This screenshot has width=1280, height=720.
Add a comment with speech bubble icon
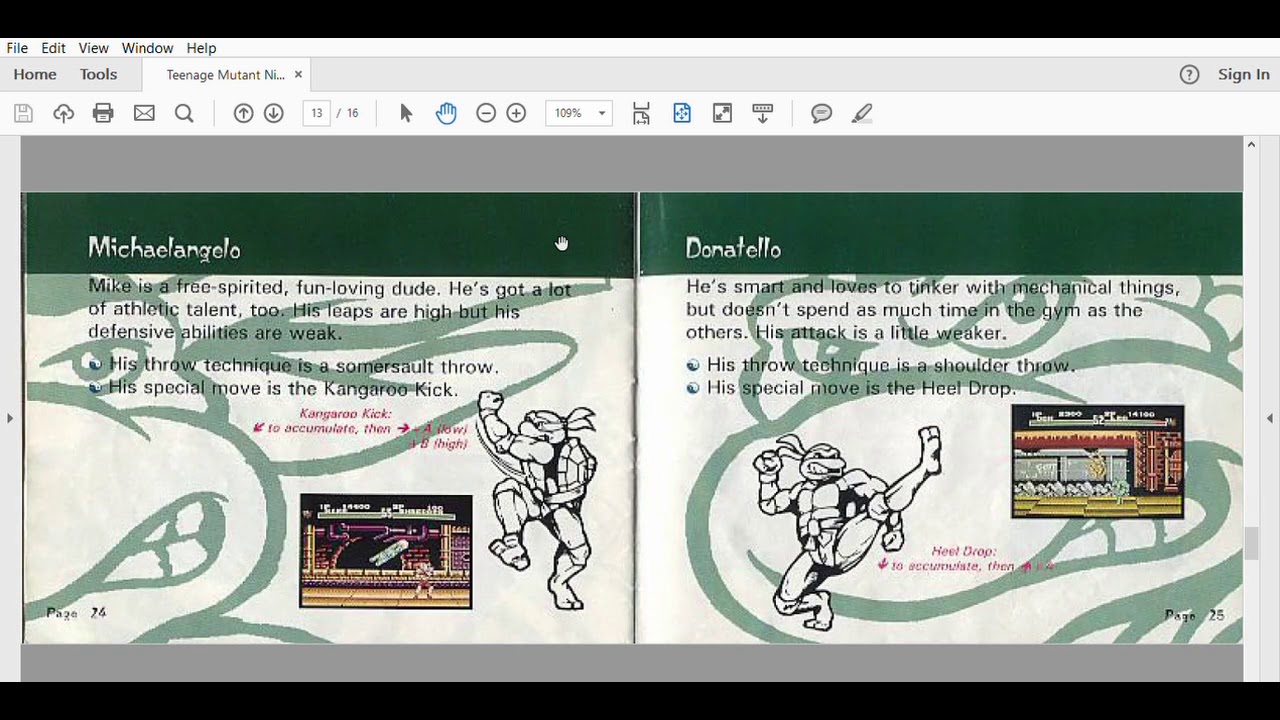click(x=822, y=113)
